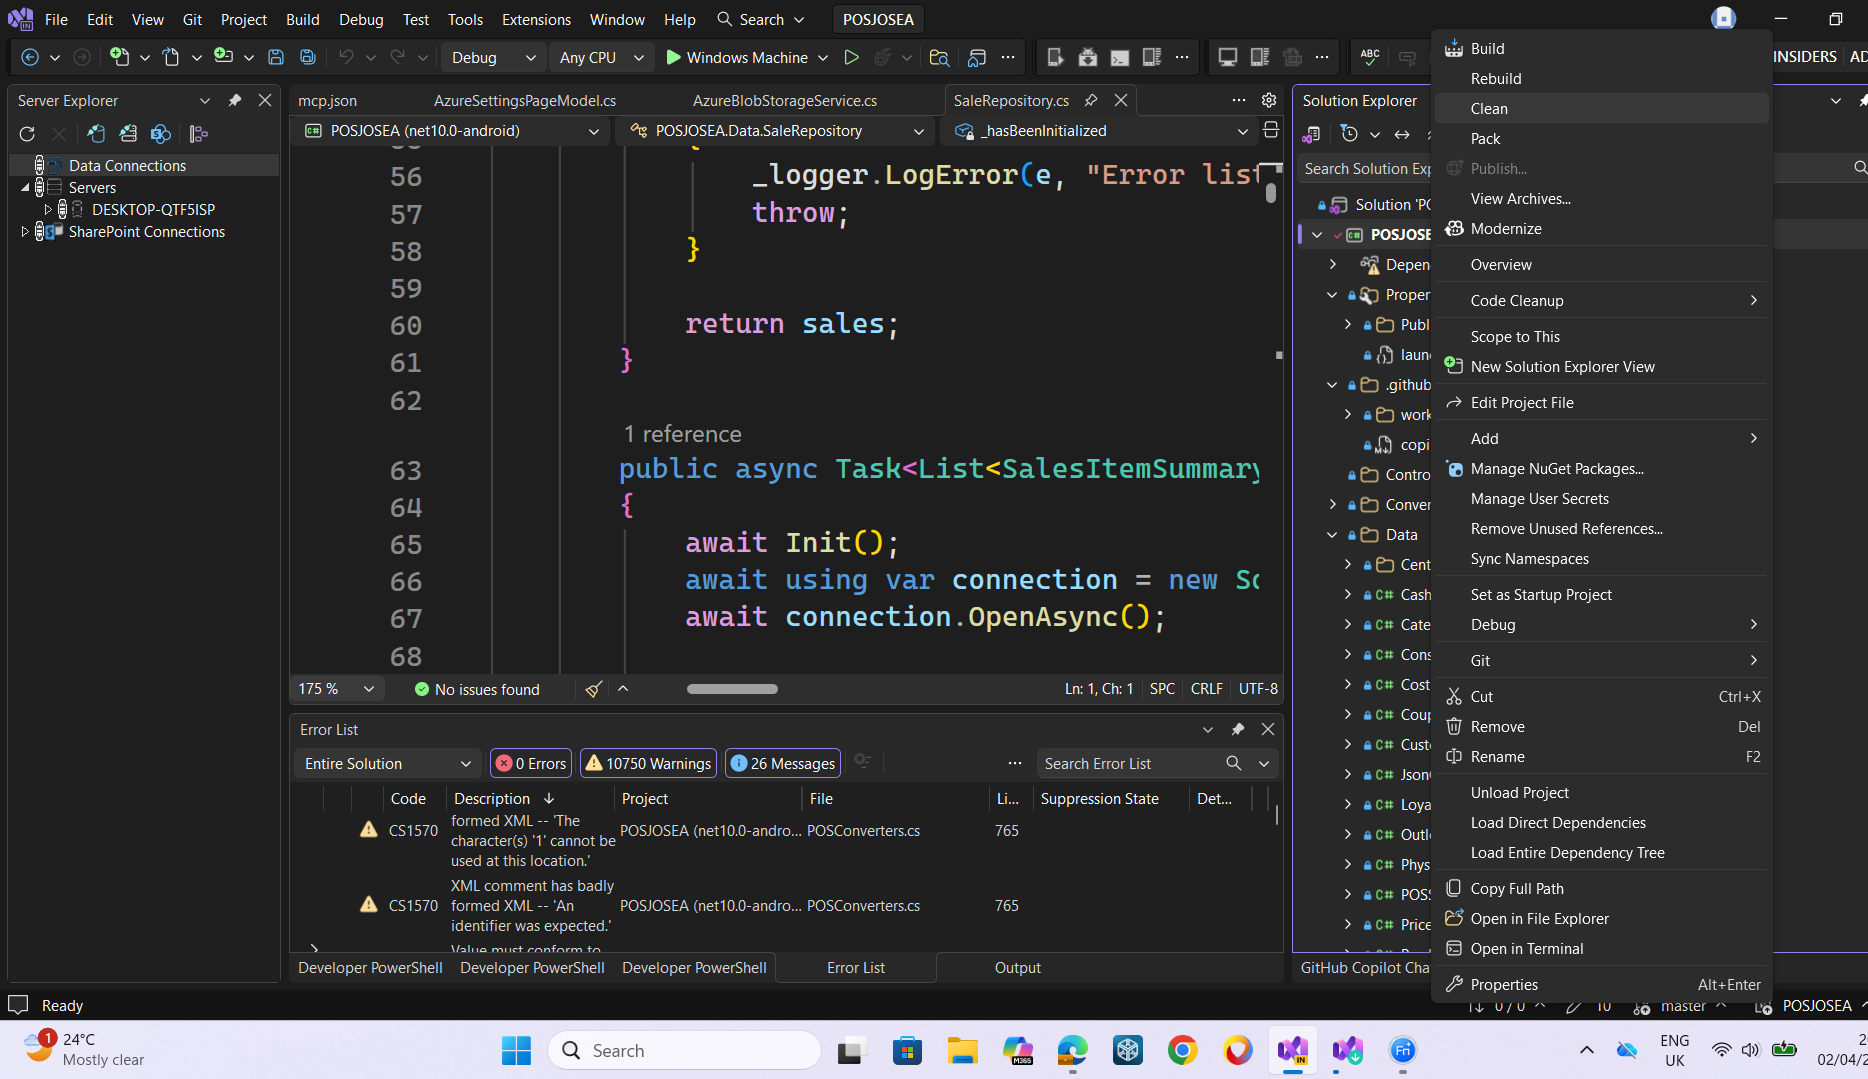Switch to the AzureBlobStorageService.cs tab
1868x1079 pixels.
coord(784,100)
